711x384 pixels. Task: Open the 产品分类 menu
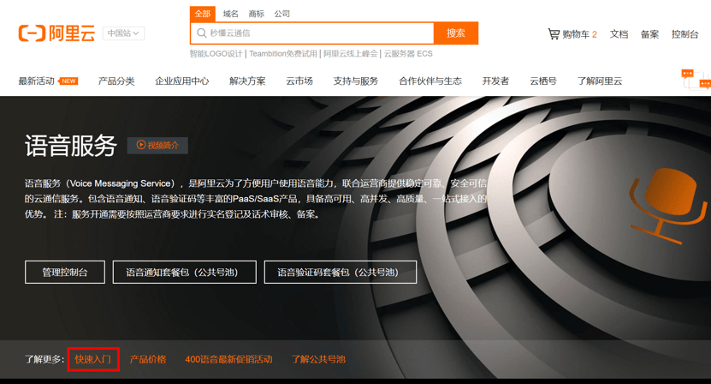(x=116, y=81)
